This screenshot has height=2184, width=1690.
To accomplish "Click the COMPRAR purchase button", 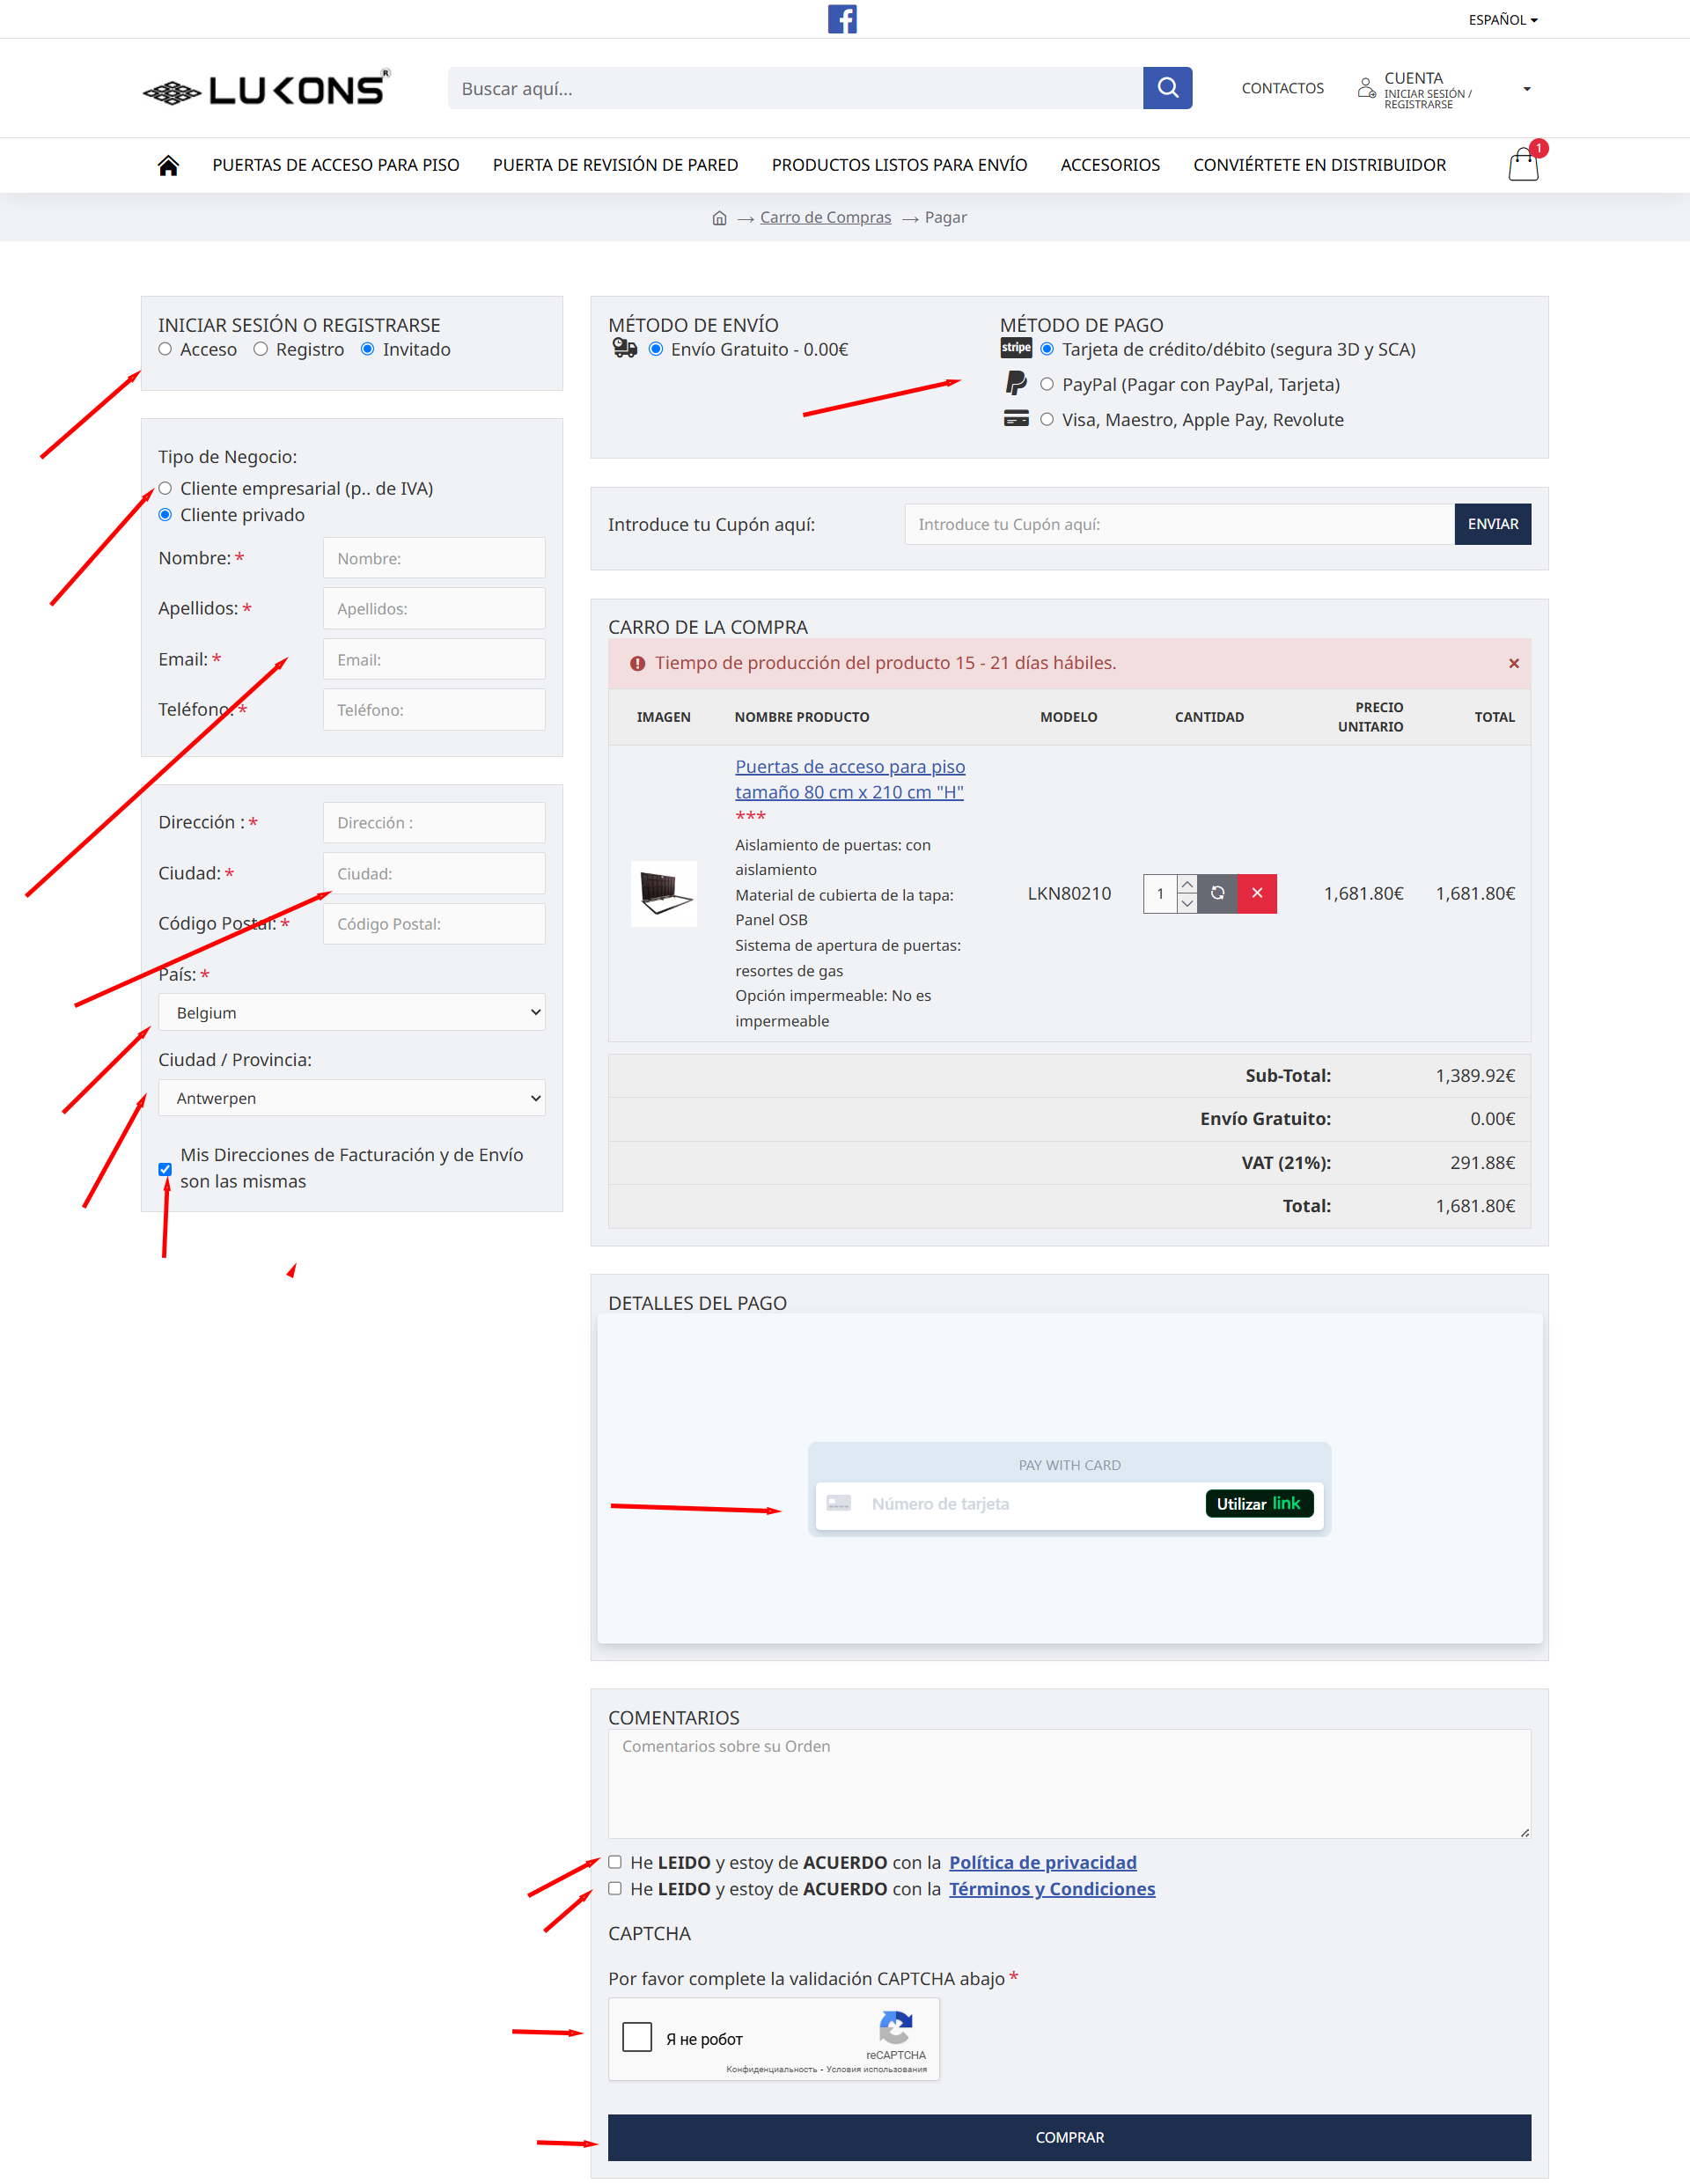I will pos(1069,2137).
